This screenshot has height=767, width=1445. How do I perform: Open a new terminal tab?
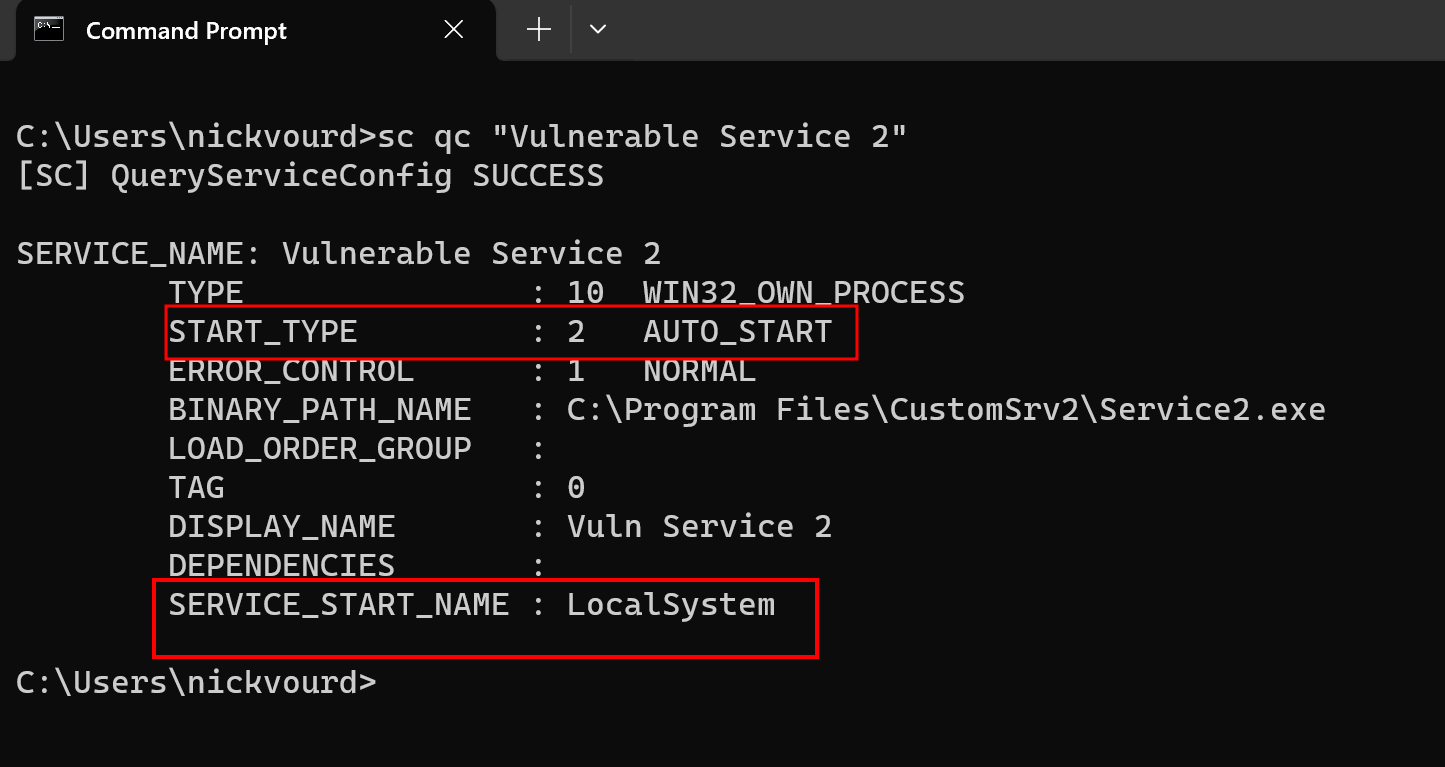[x=539, y=30]
